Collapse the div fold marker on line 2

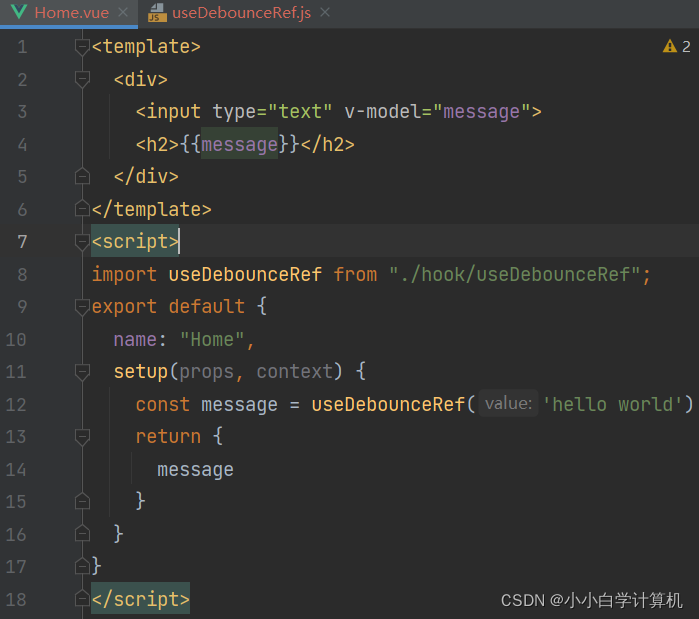[x=82, y=80]
